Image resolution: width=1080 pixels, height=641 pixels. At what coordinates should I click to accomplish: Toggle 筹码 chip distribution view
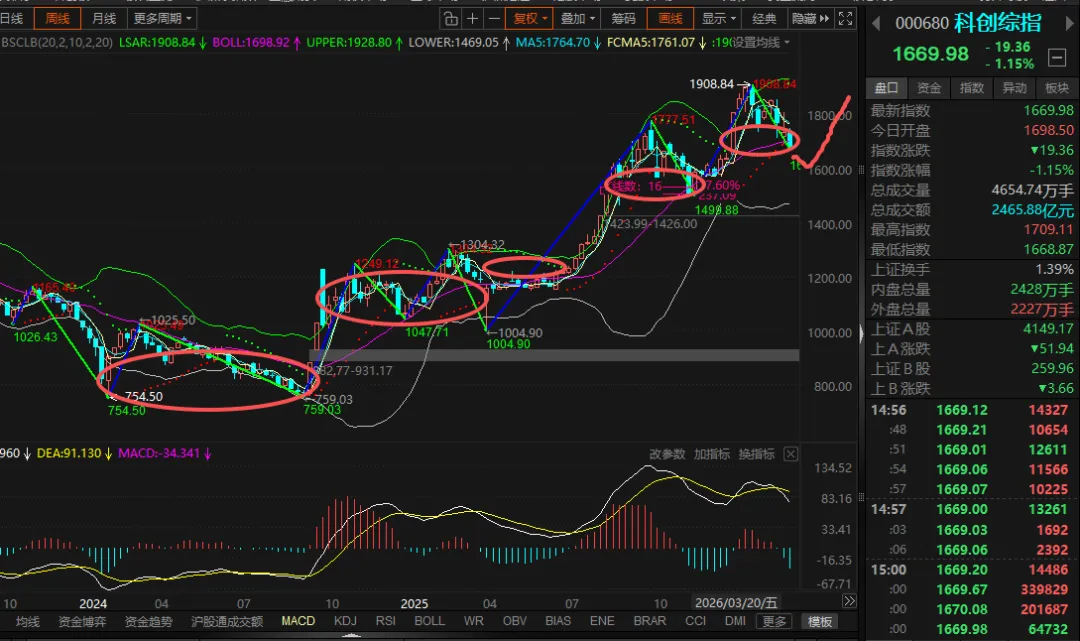coord(623,19)
